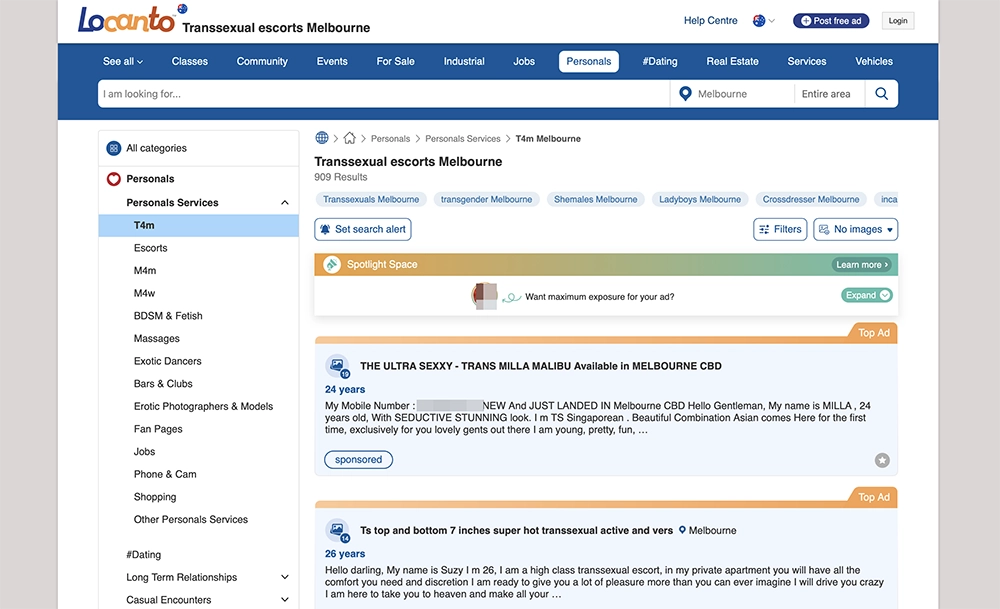
Task: Click the 'I am looking for' search field
Action: (380, 94)
